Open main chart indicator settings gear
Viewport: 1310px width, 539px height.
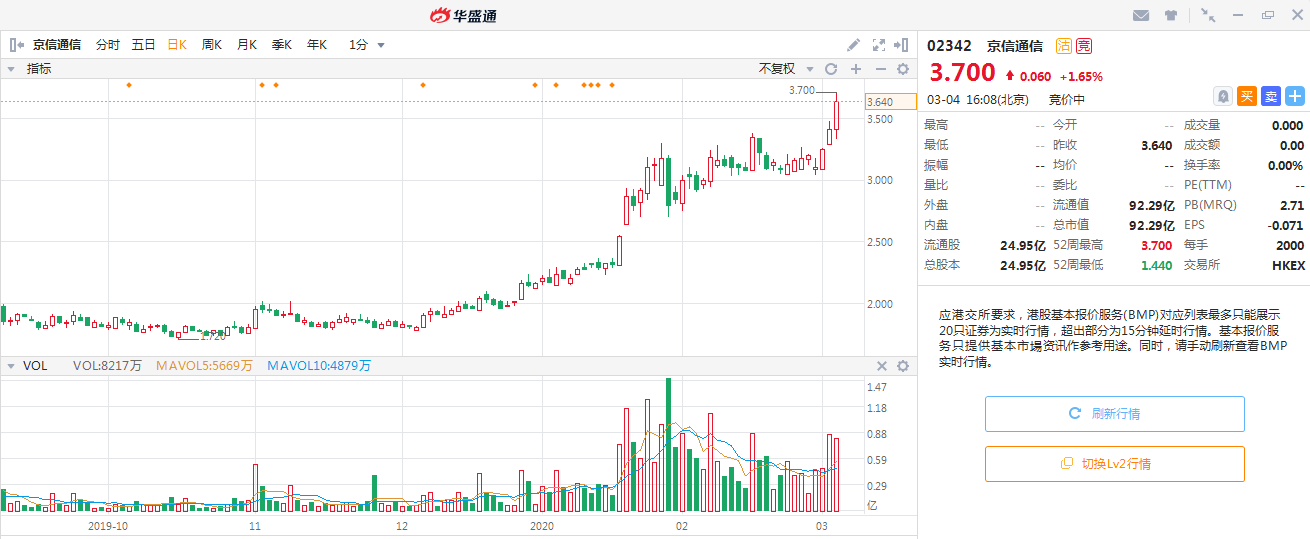(x=903, y=69)
